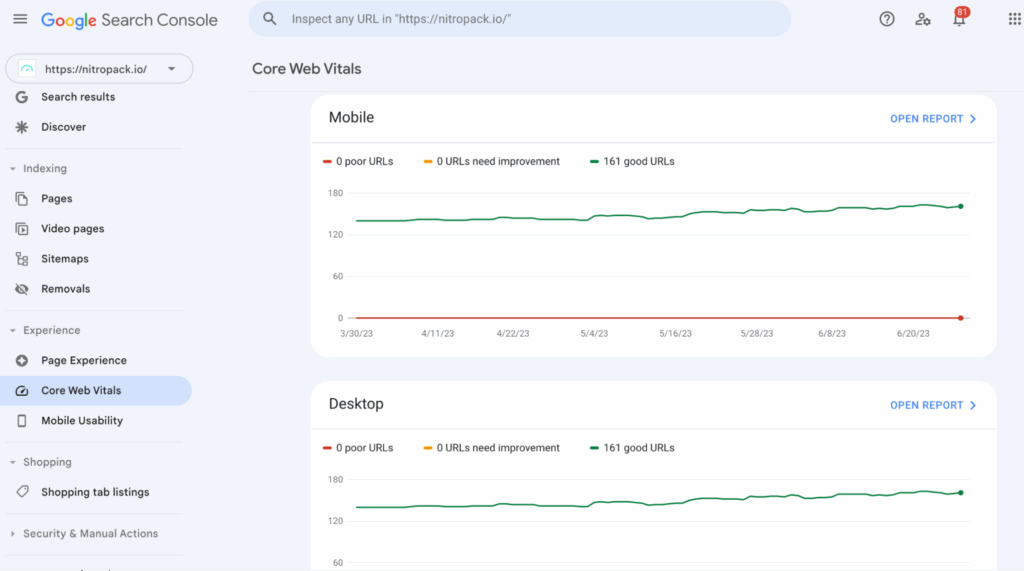Click the 5/16/23 date label
Viewport: 1024px width, 571px height.
(x=675, y=333)
